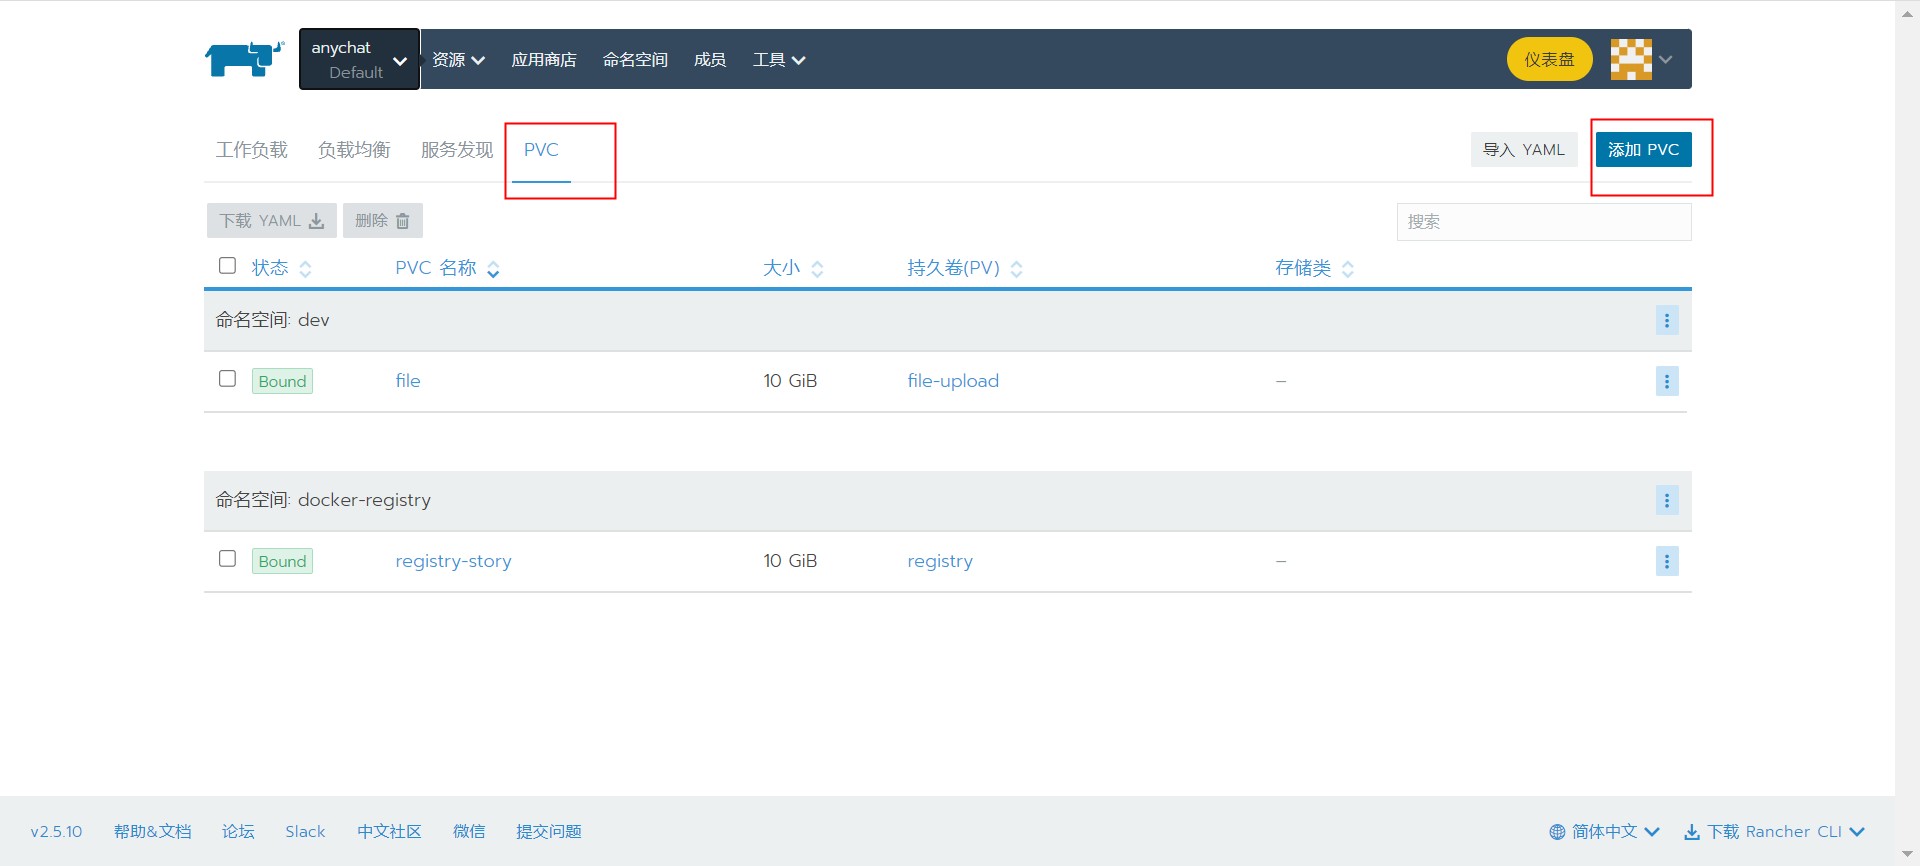Open the user avatar menu
This screenshot has width=1920, height=866.
pos(1631,59)
